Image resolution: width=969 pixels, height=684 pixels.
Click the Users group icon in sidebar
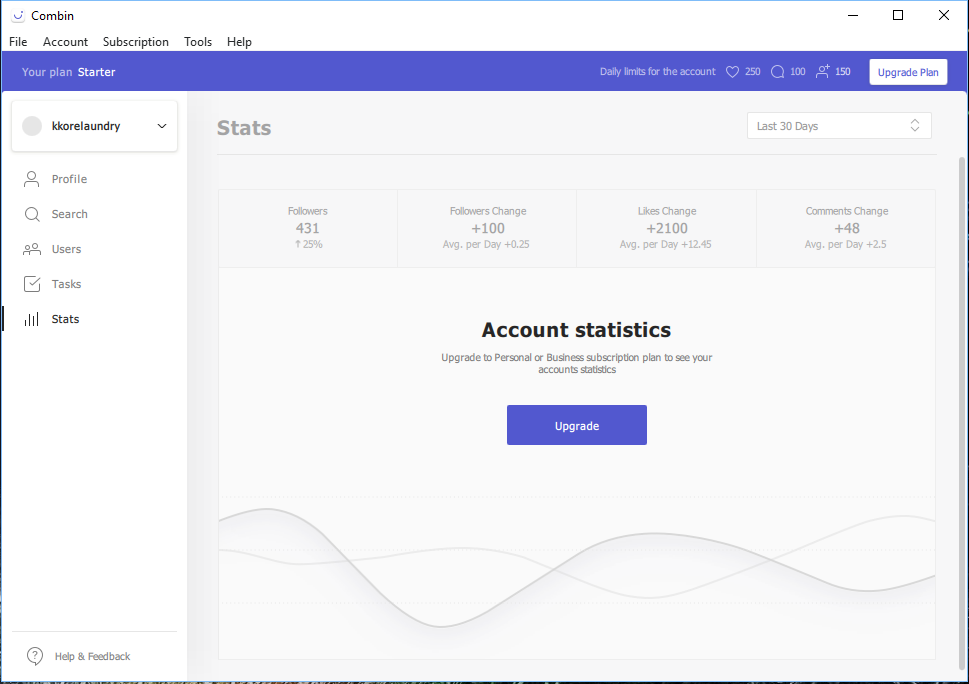point(32,249)
